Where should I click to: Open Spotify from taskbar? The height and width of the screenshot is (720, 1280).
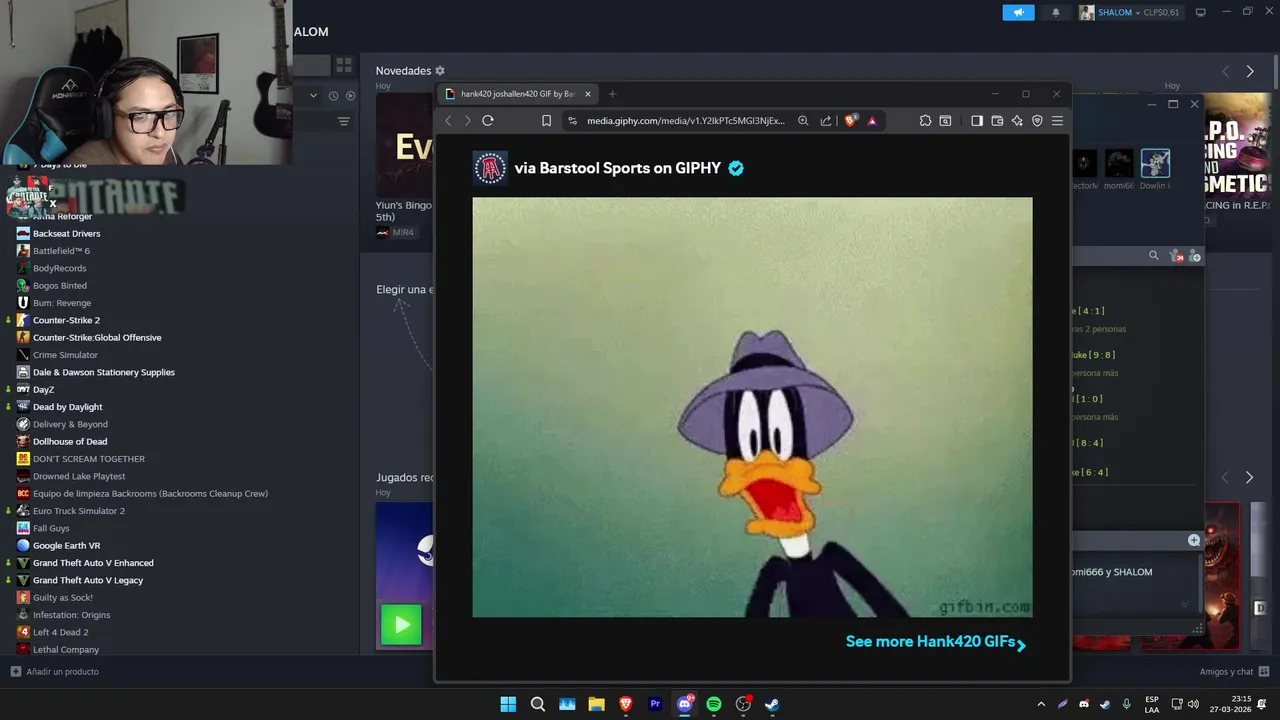tap(714, 704)
